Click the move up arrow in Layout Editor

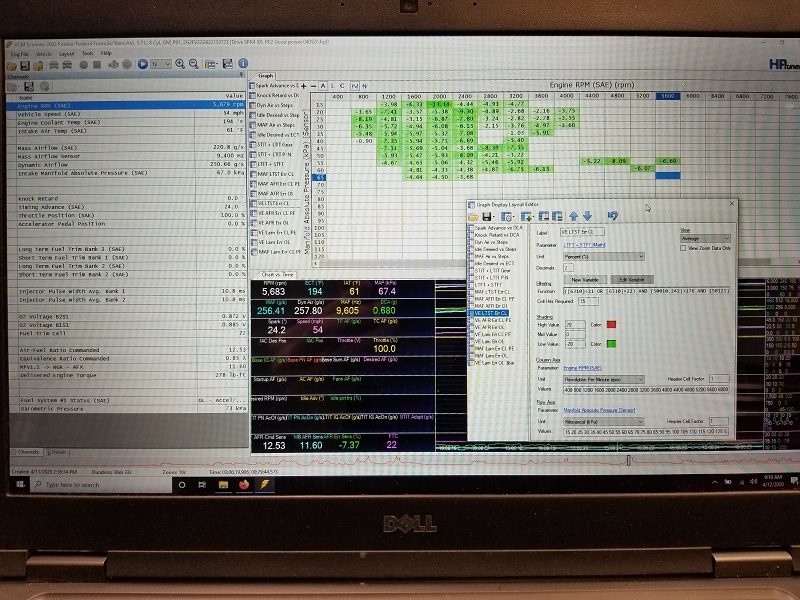[x=573, y=216]
